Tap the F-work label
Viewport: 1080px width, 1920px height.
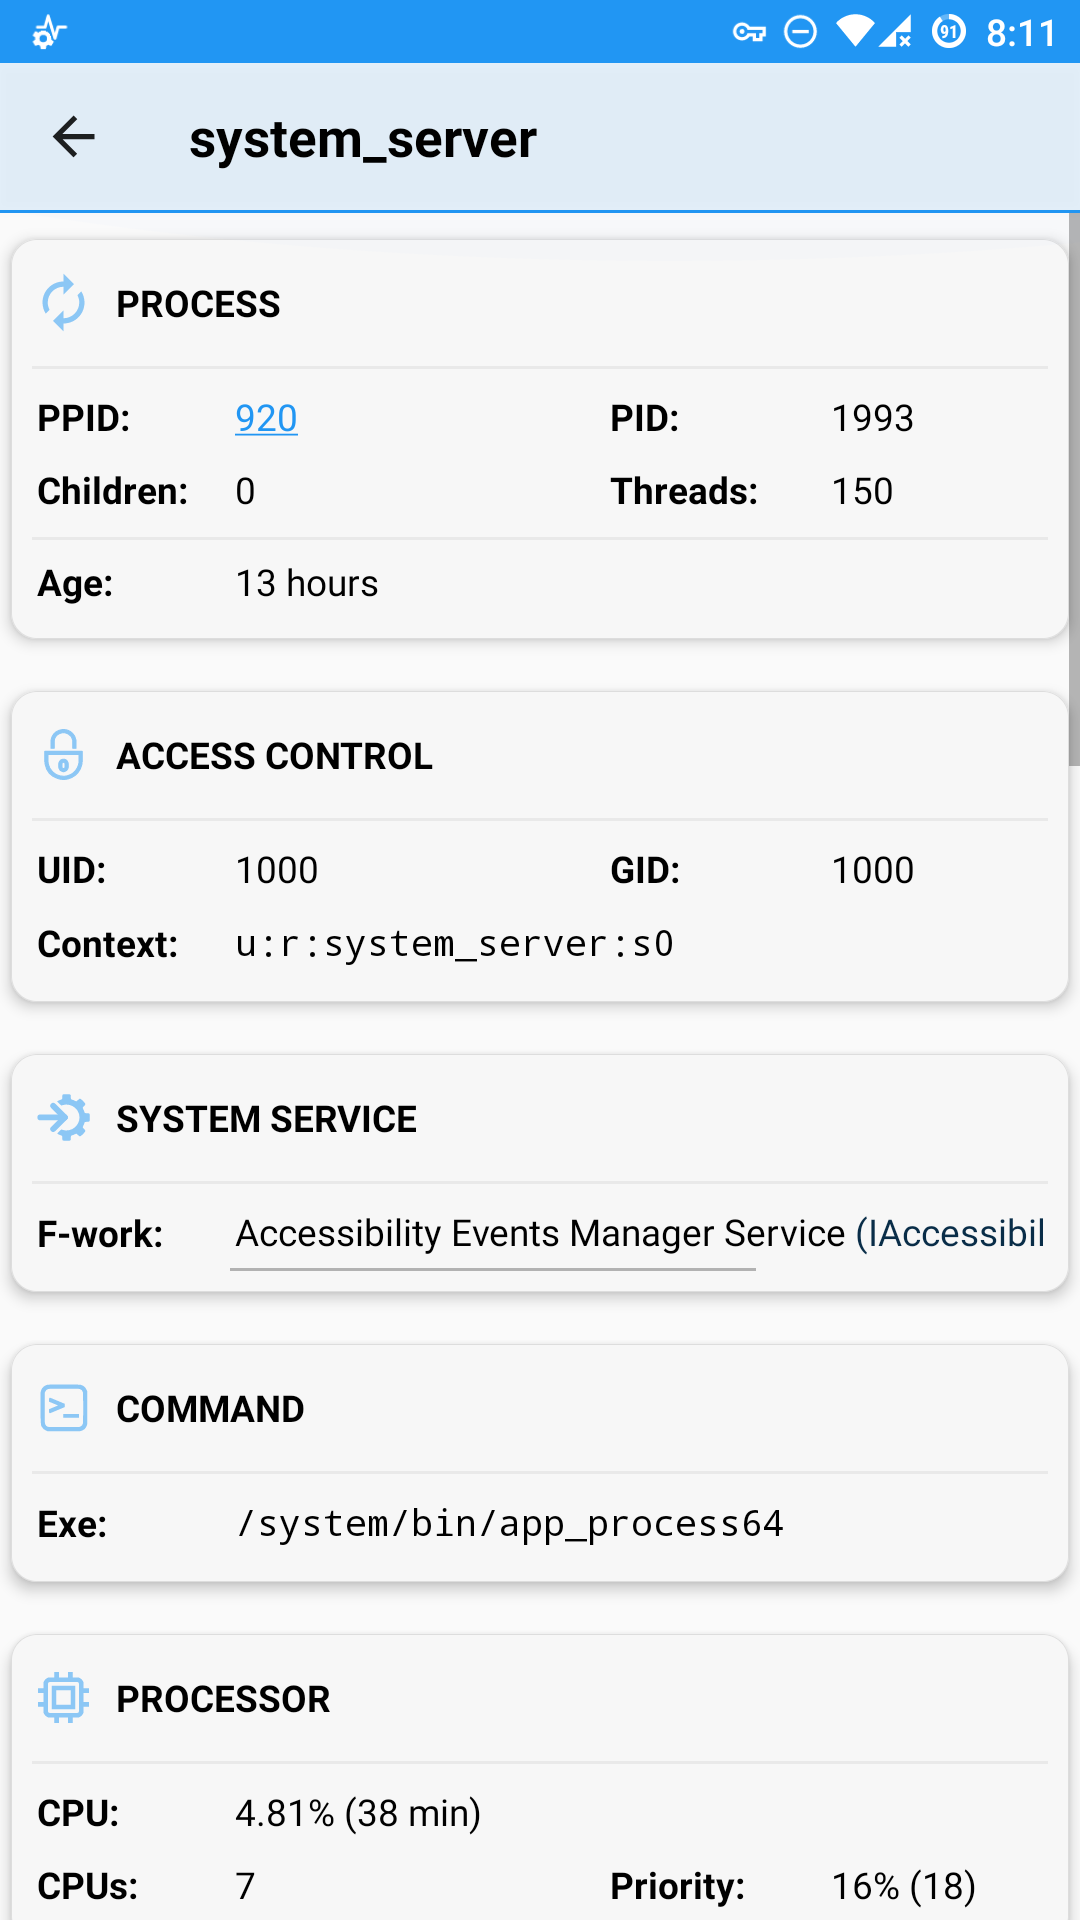(x=100, y=1234)
